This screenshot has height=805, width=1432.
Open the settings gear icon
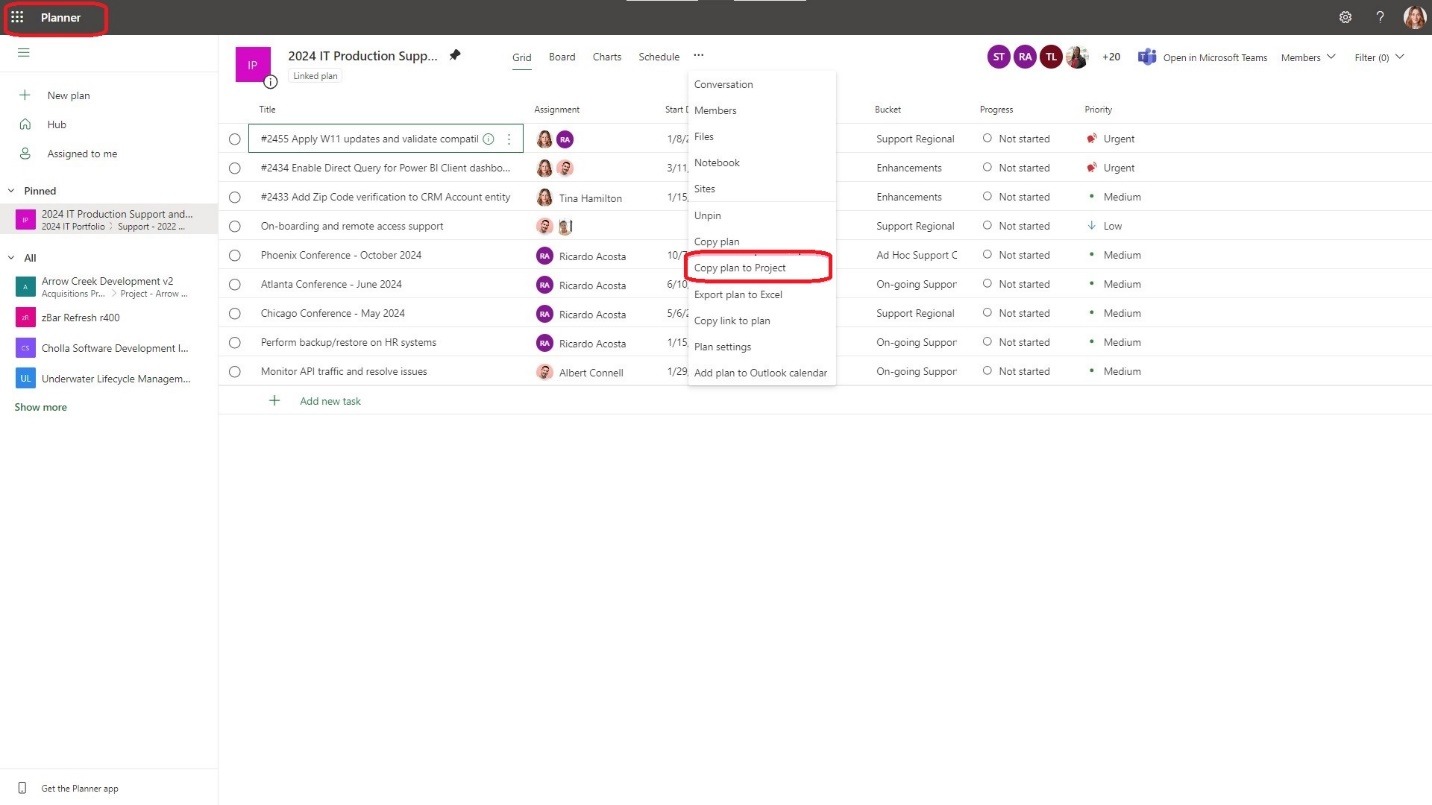1345,17
